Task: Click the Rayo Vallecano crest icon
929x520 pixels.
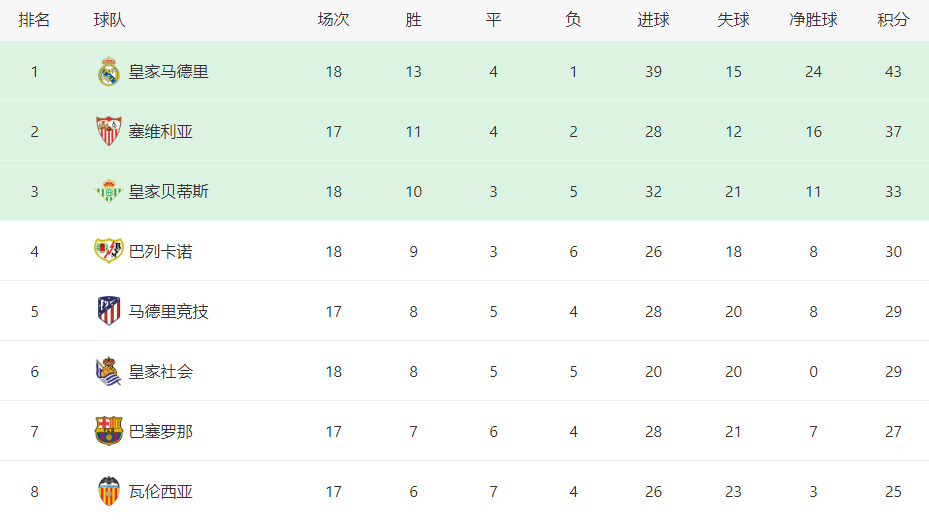Action: [x=109, y=251]
